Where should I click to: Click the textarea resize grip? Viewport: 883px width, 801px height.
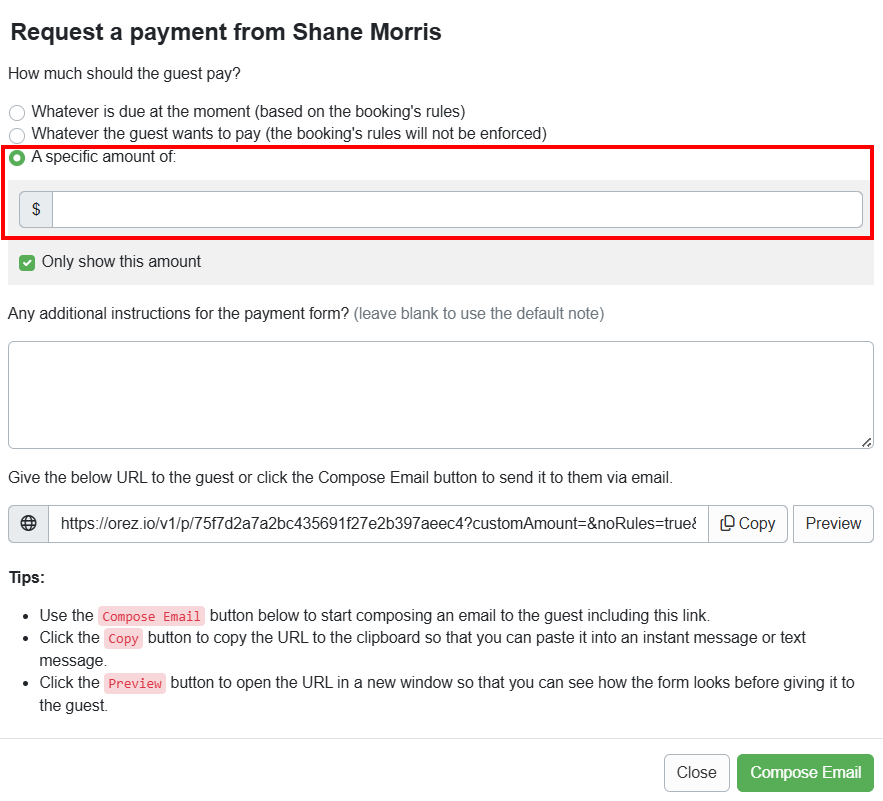point(864,440)
